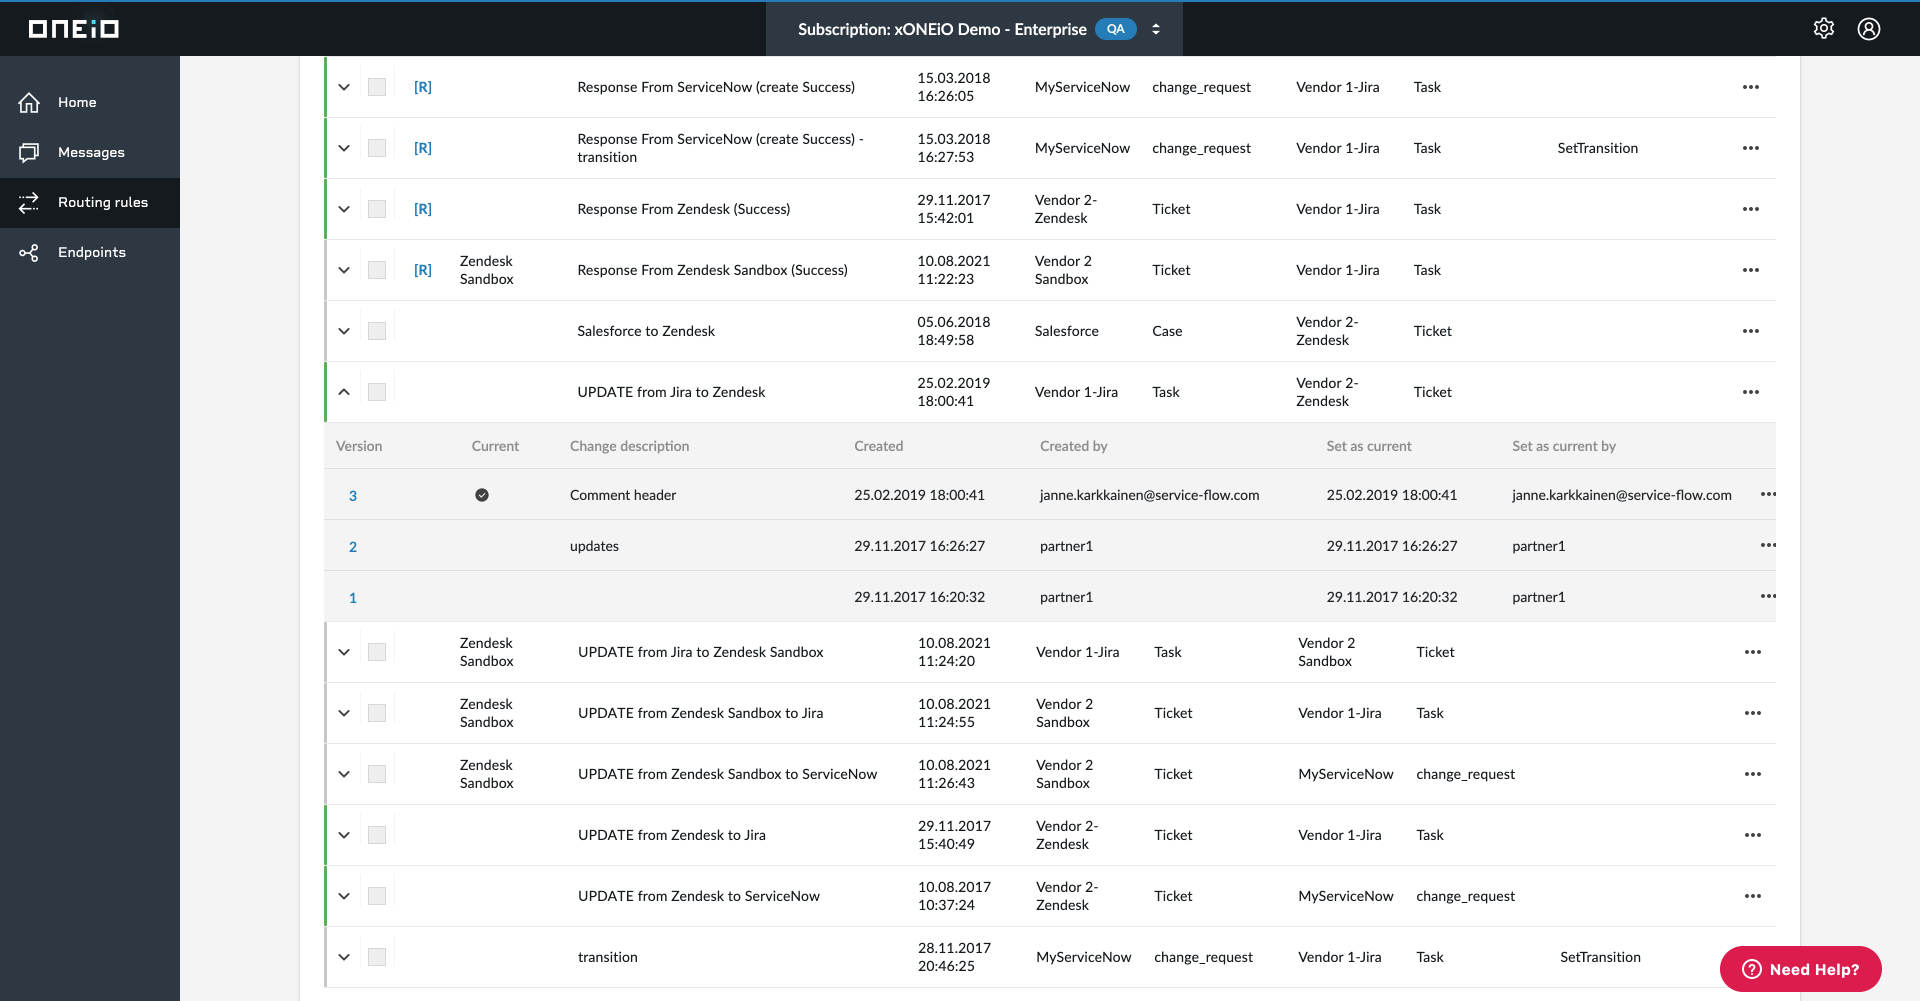This screenshot has height=1001, width=1920.
Task: Open Messages in sidebar
Action: [90, 152]
